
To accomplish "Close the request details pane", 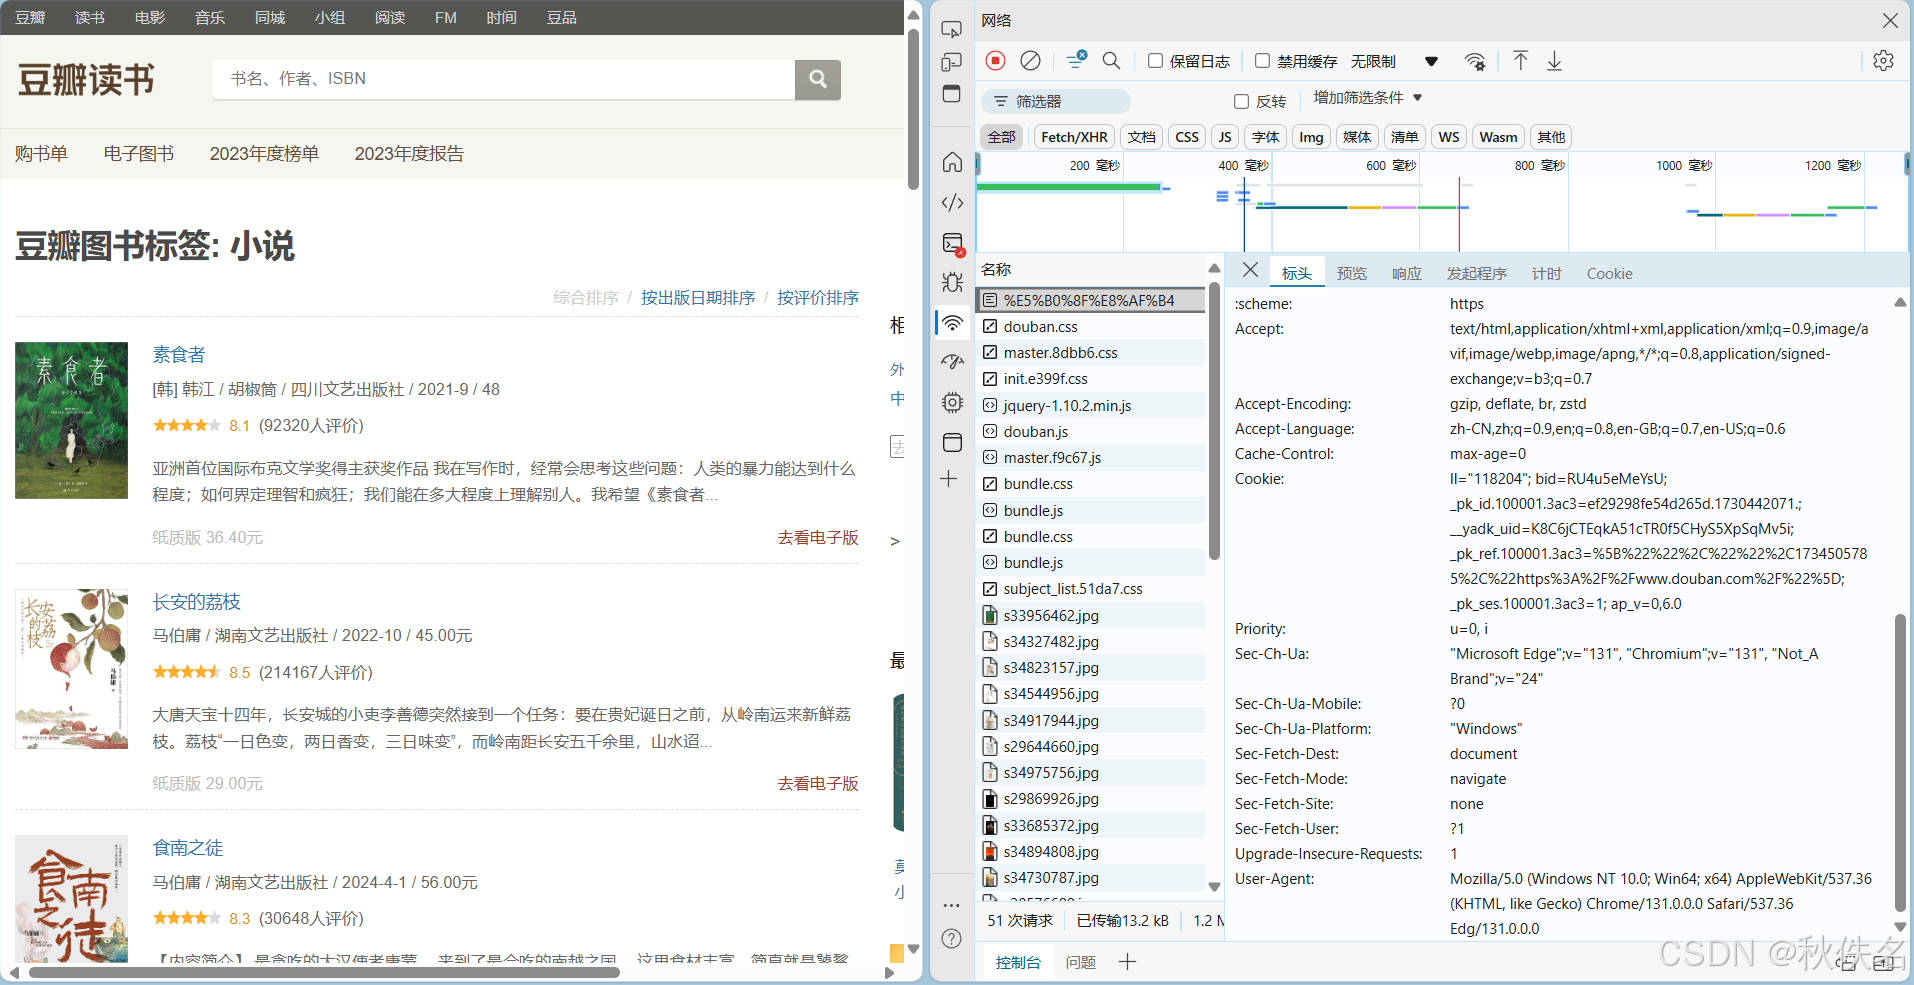I will click(1250, 270).
